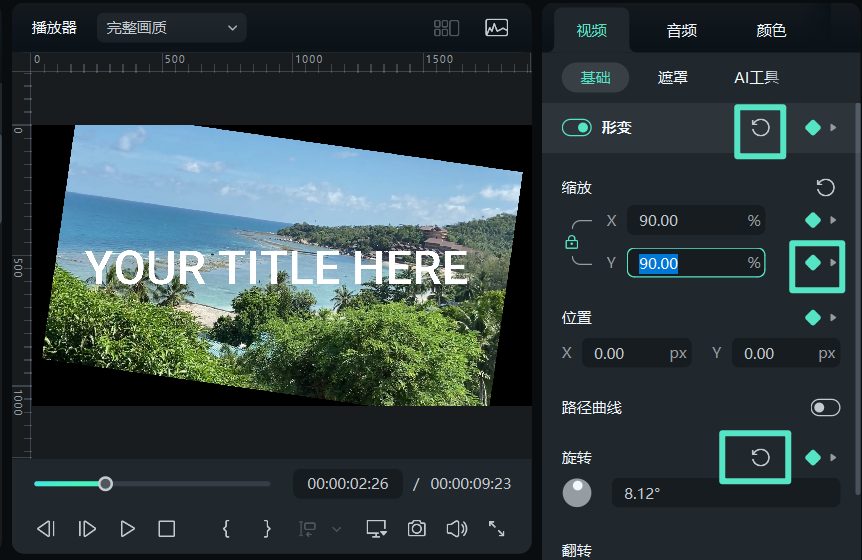Viewport: 862px width, 560px height.
Task: Reset the 缩放 scale values
Action: click(x=825, y=187)
